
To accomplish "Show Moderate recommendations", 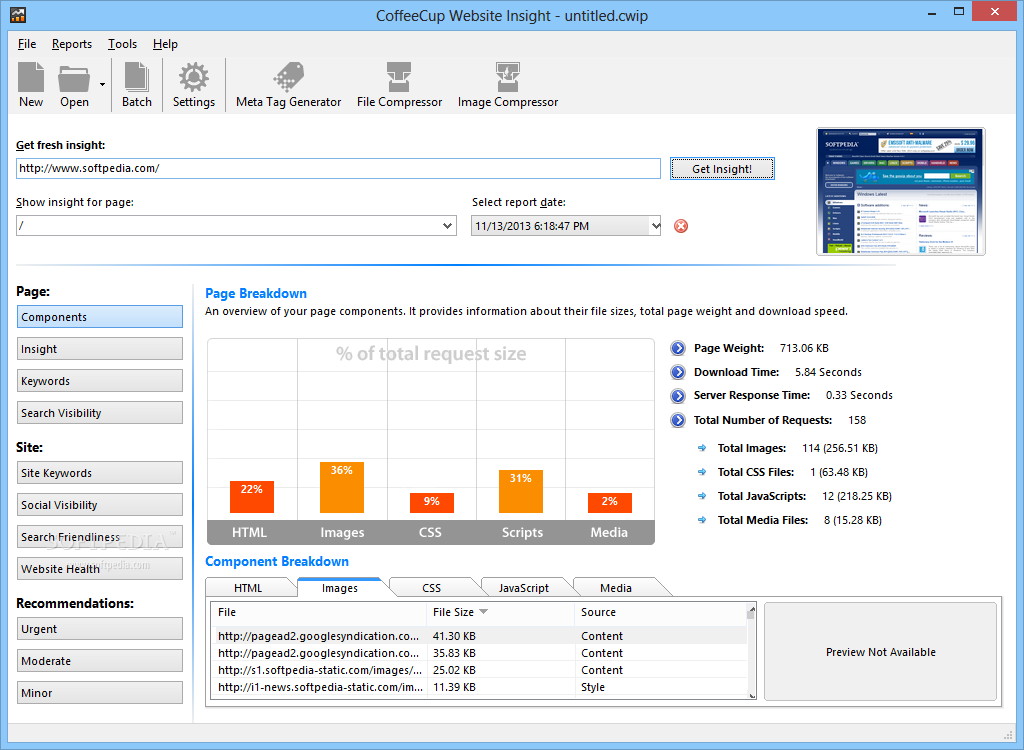I will pyautogui.click(x=100, y=661).
